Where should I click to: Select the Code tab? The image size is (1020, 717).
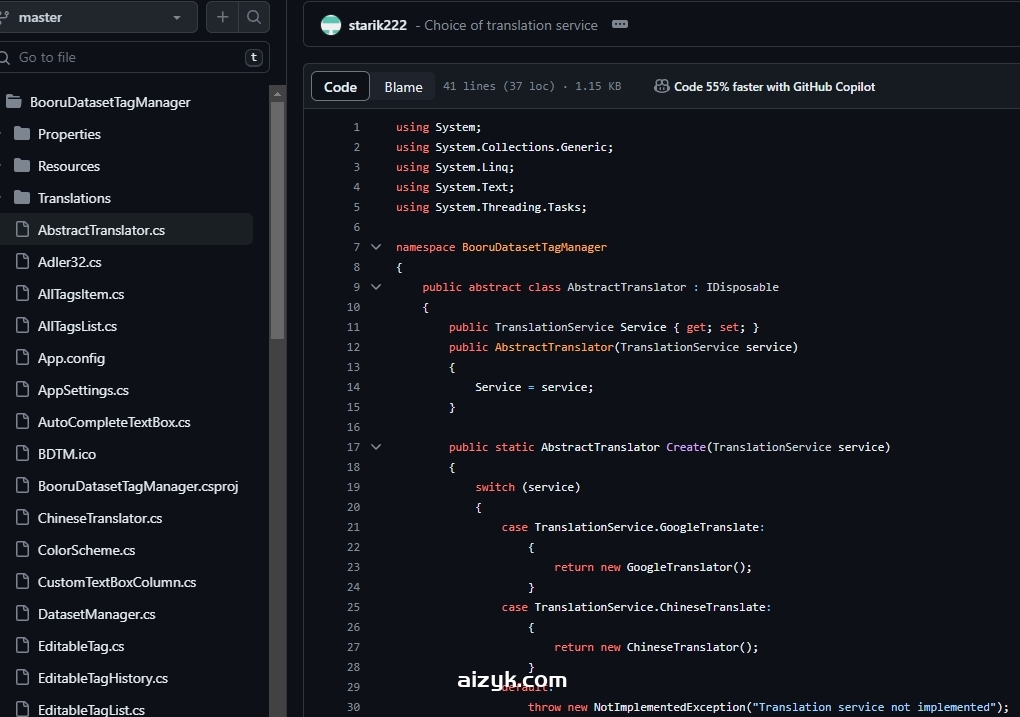click(340, 87)
